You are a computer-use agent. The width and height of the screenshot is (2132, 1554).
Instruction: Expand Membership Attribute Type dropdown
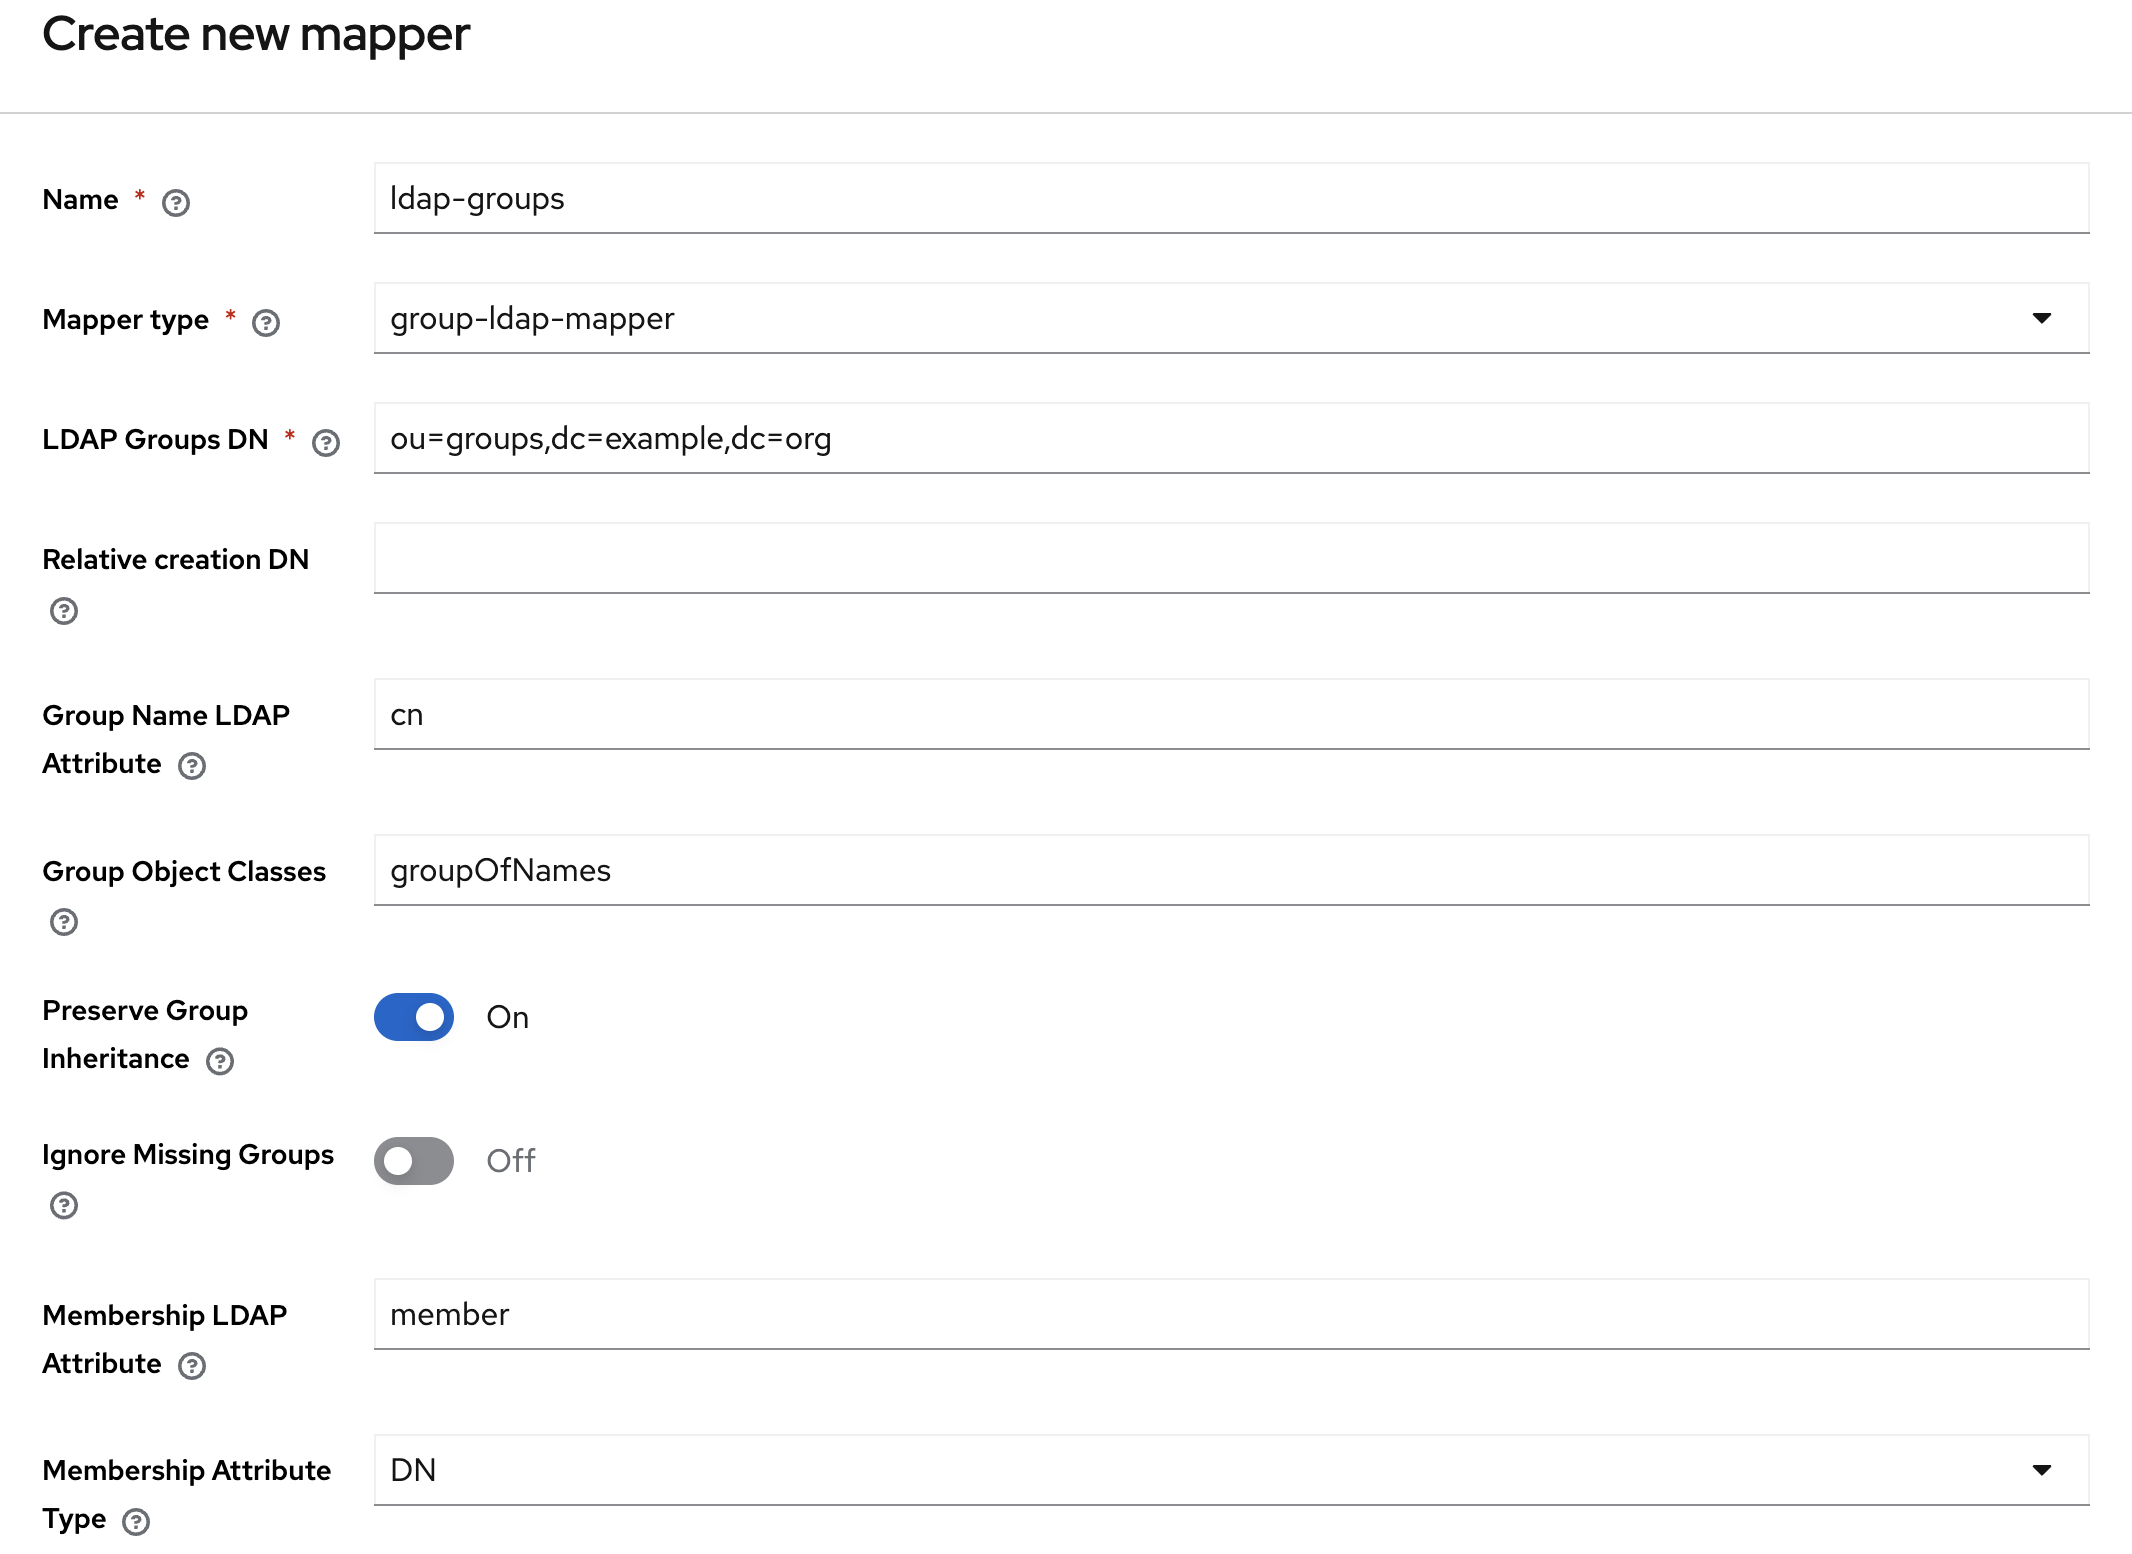click(x=1230, y=1470)
